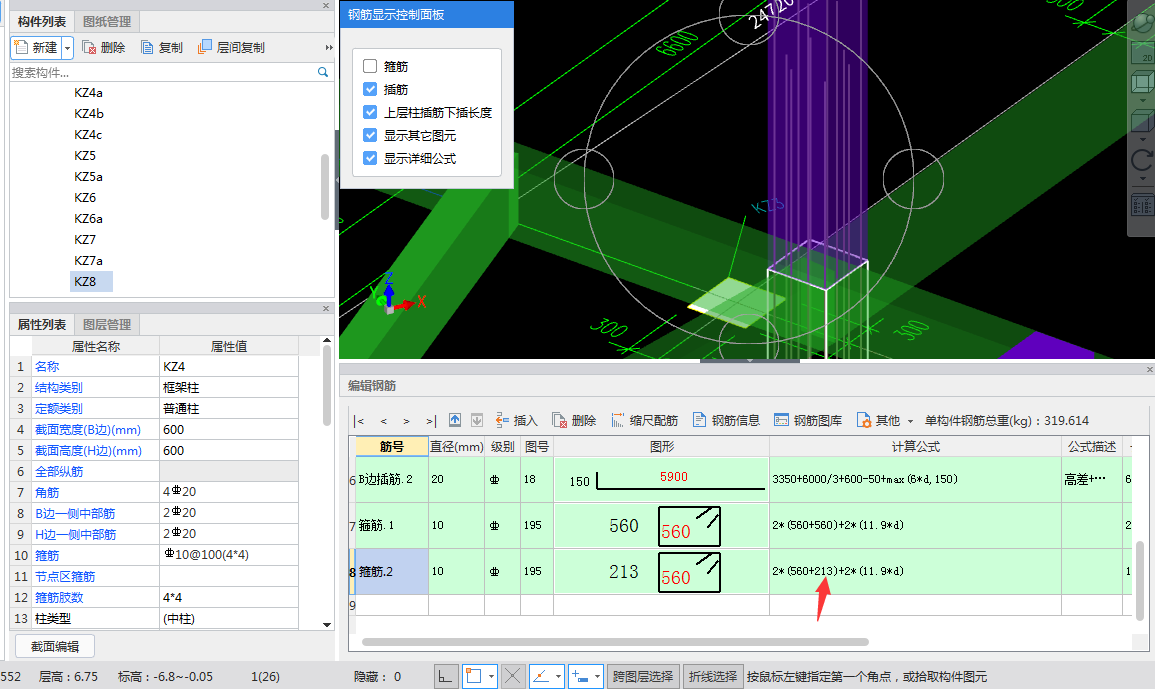The width and height of the screenshot is (1155, 689).
Task: Toggle the 插筋 checkbox
Action: coord(370,89)
